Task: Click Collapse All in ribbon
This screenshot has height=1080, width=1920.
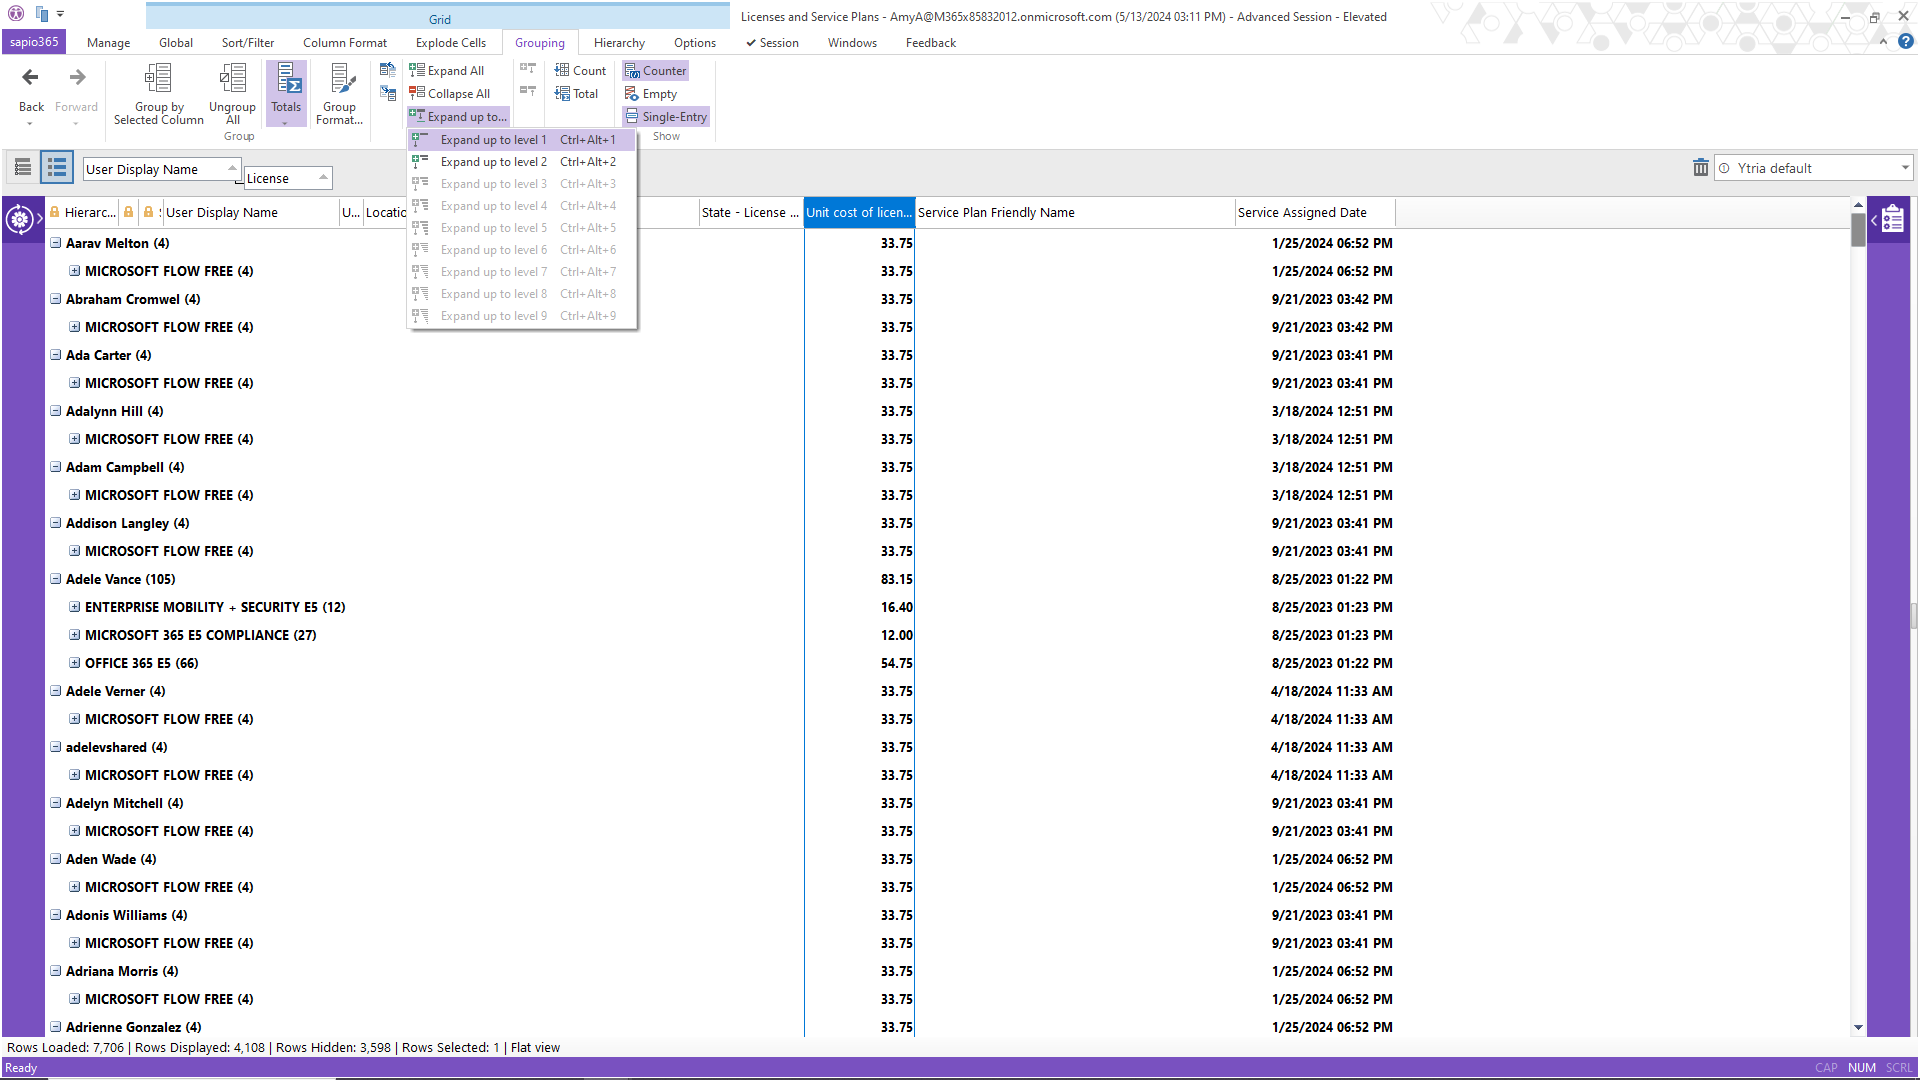Action: pyautogui.click(x=450, y=94)
